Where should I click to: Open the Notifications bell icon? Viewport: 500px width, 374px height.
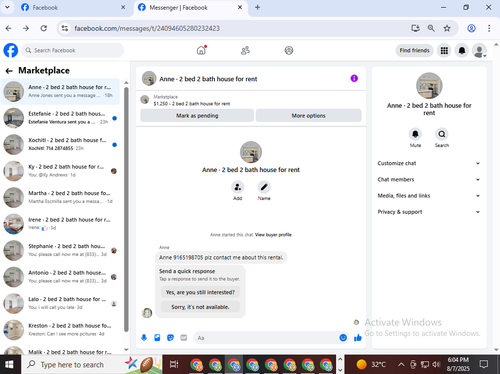(x=462, y=50)
